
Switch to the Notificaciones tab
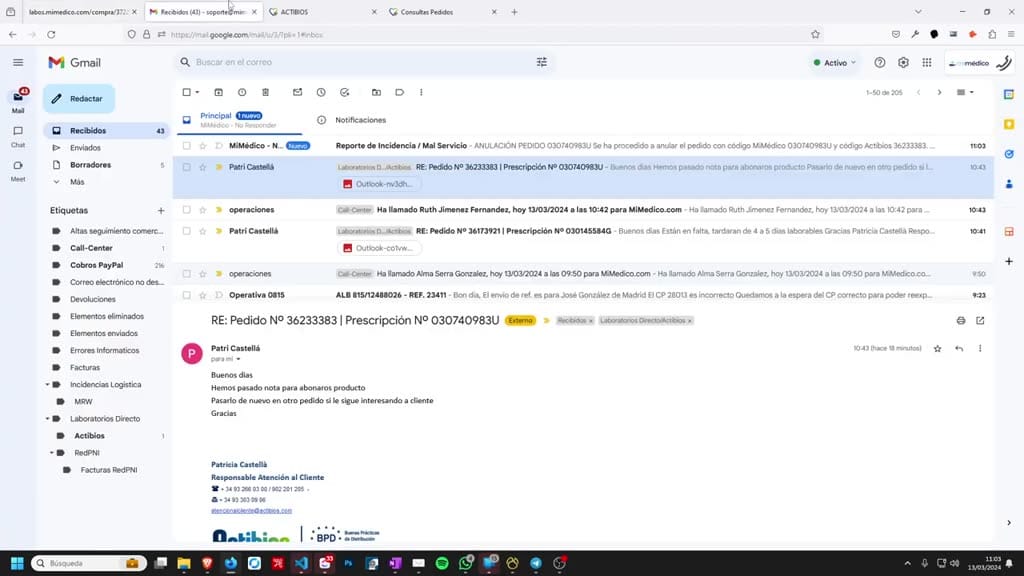tap(360, 120)
